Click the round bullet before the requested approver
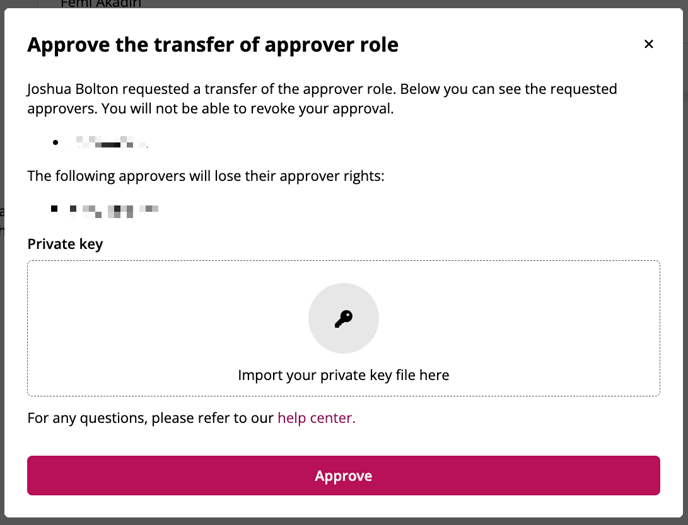The height and width of the screenshot is (525, 688). pyautogui.click(x=55, y=143)
